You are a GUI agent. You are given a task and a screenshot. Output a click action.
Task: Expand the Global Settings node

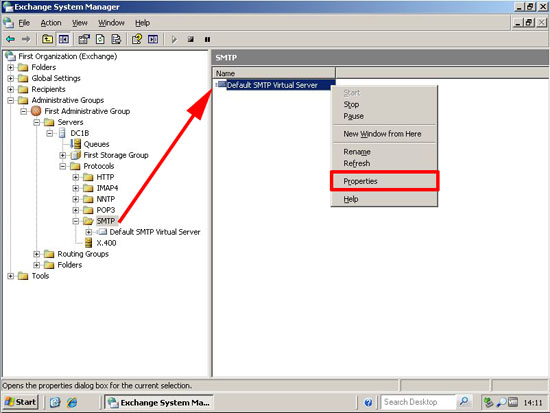pyautogui.click(x=11, y=78)
